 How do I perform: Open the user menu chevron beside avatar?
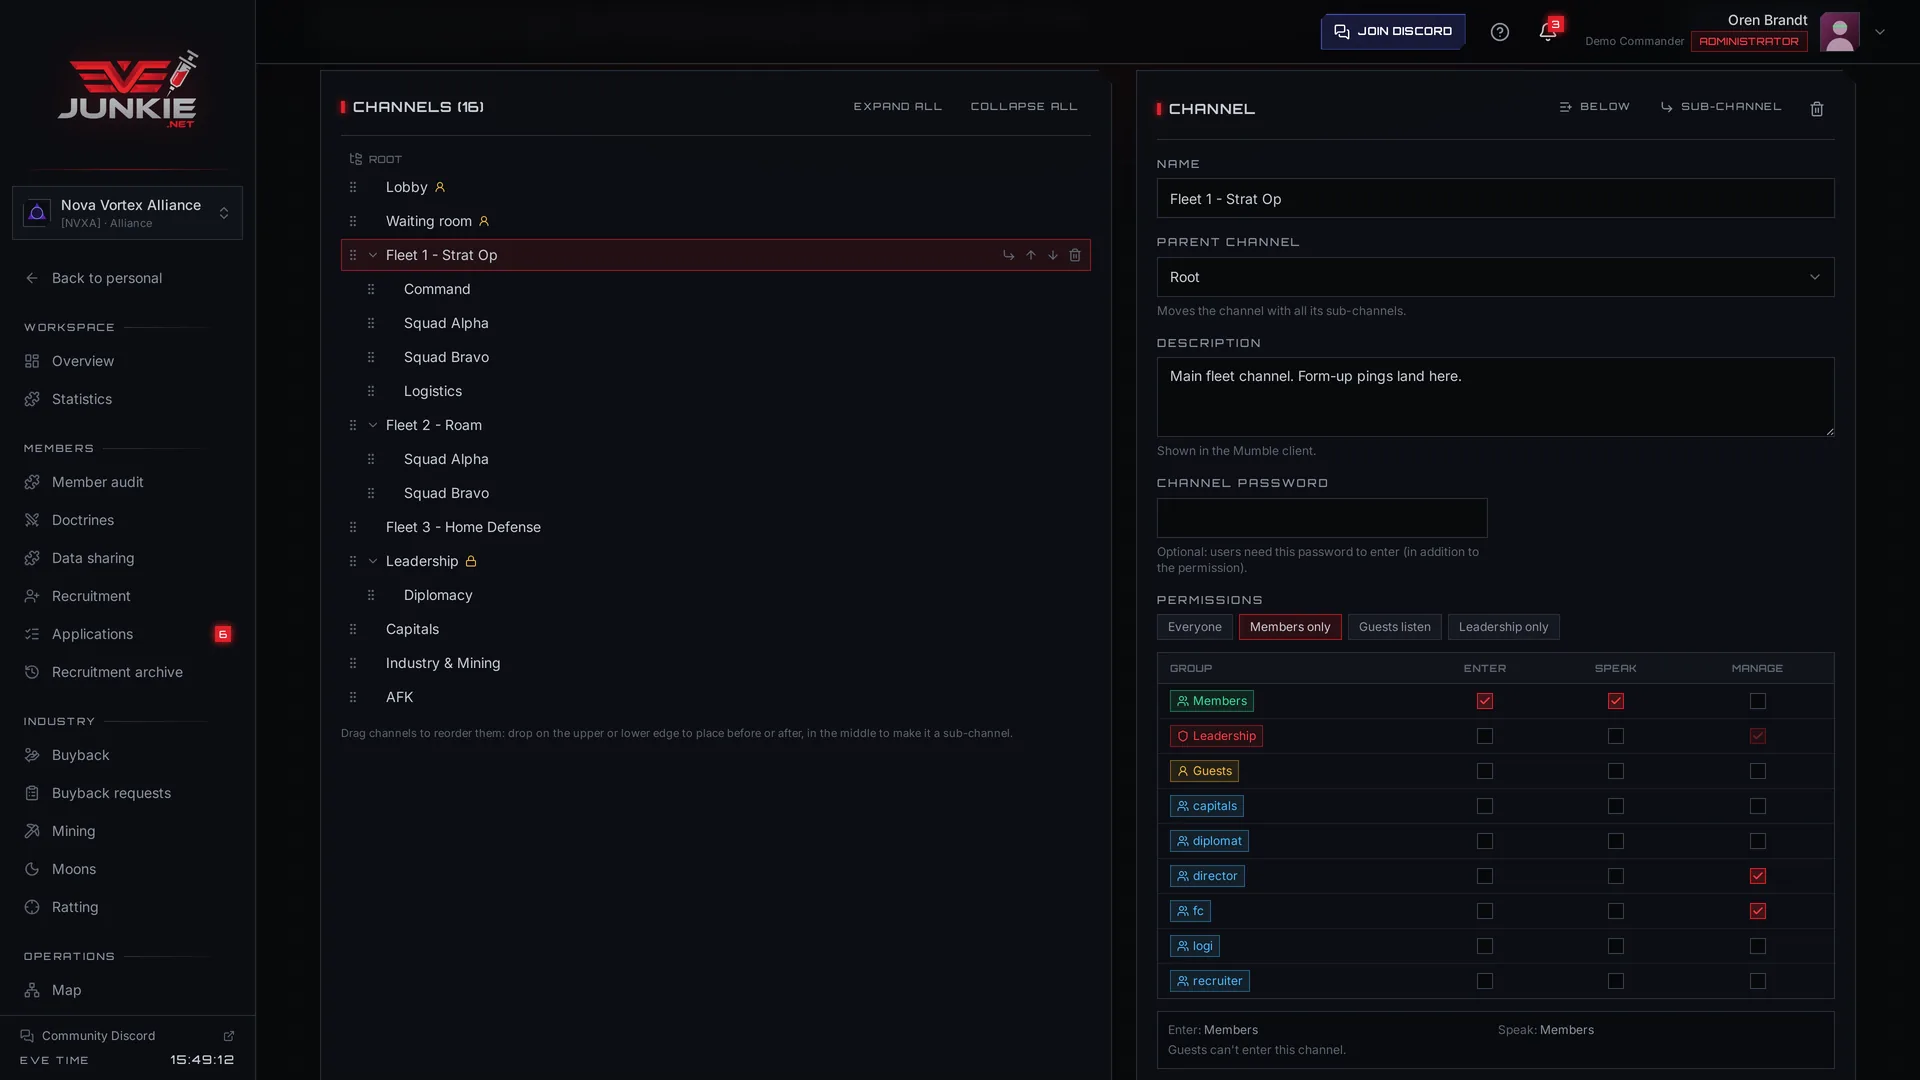(1880, 32)
